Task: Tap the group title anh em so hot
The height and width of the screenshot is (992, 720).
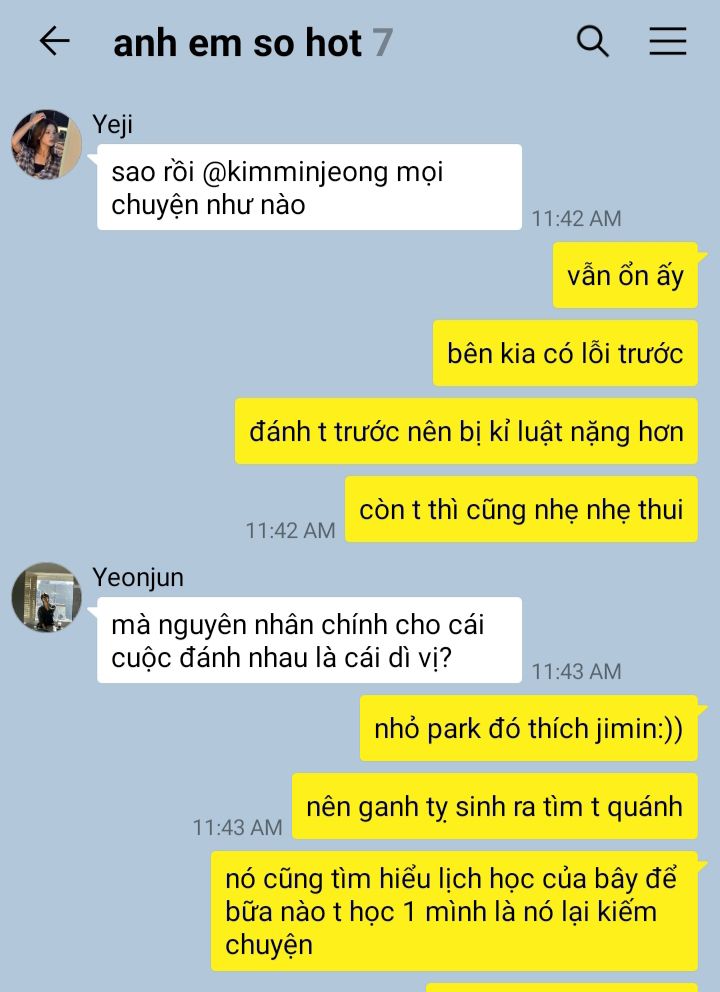Action: 237,43
